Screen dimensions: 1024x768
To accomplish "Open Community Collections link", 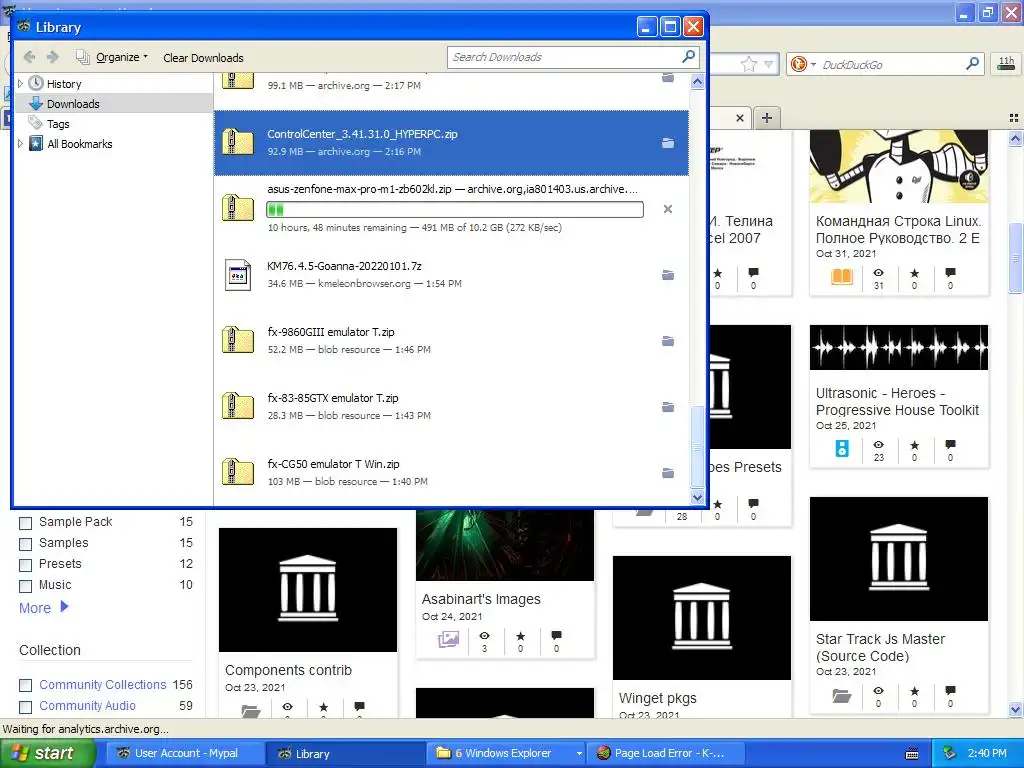I will tap(103, 684).
